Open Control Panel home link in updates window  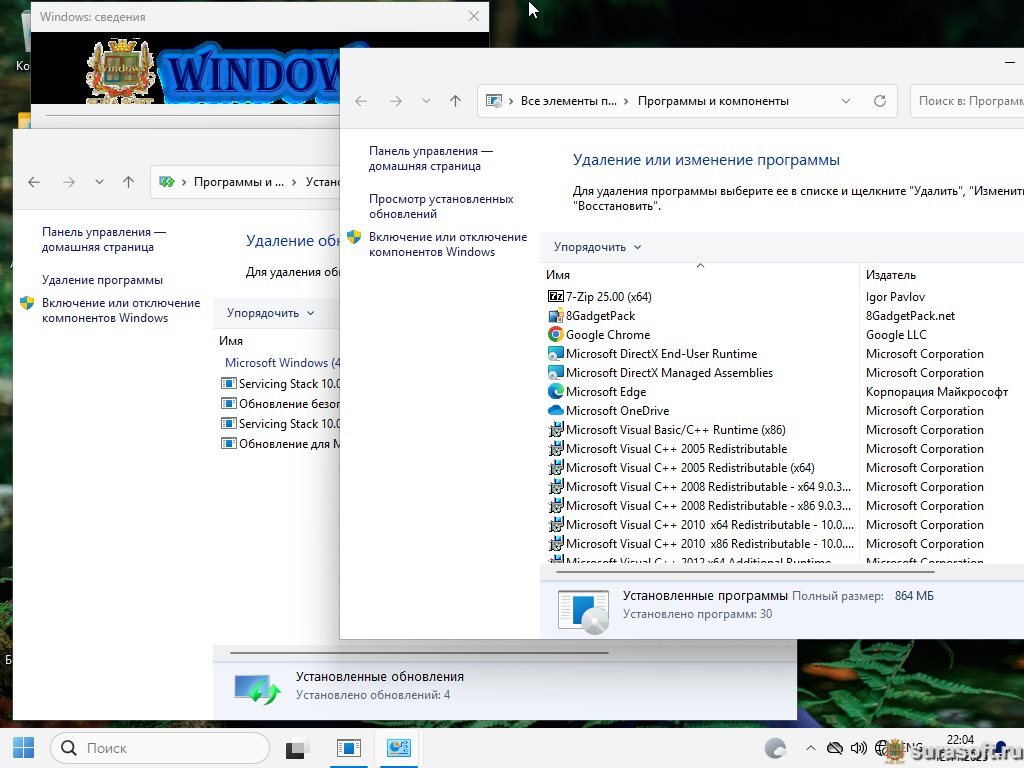coord(103,239)
